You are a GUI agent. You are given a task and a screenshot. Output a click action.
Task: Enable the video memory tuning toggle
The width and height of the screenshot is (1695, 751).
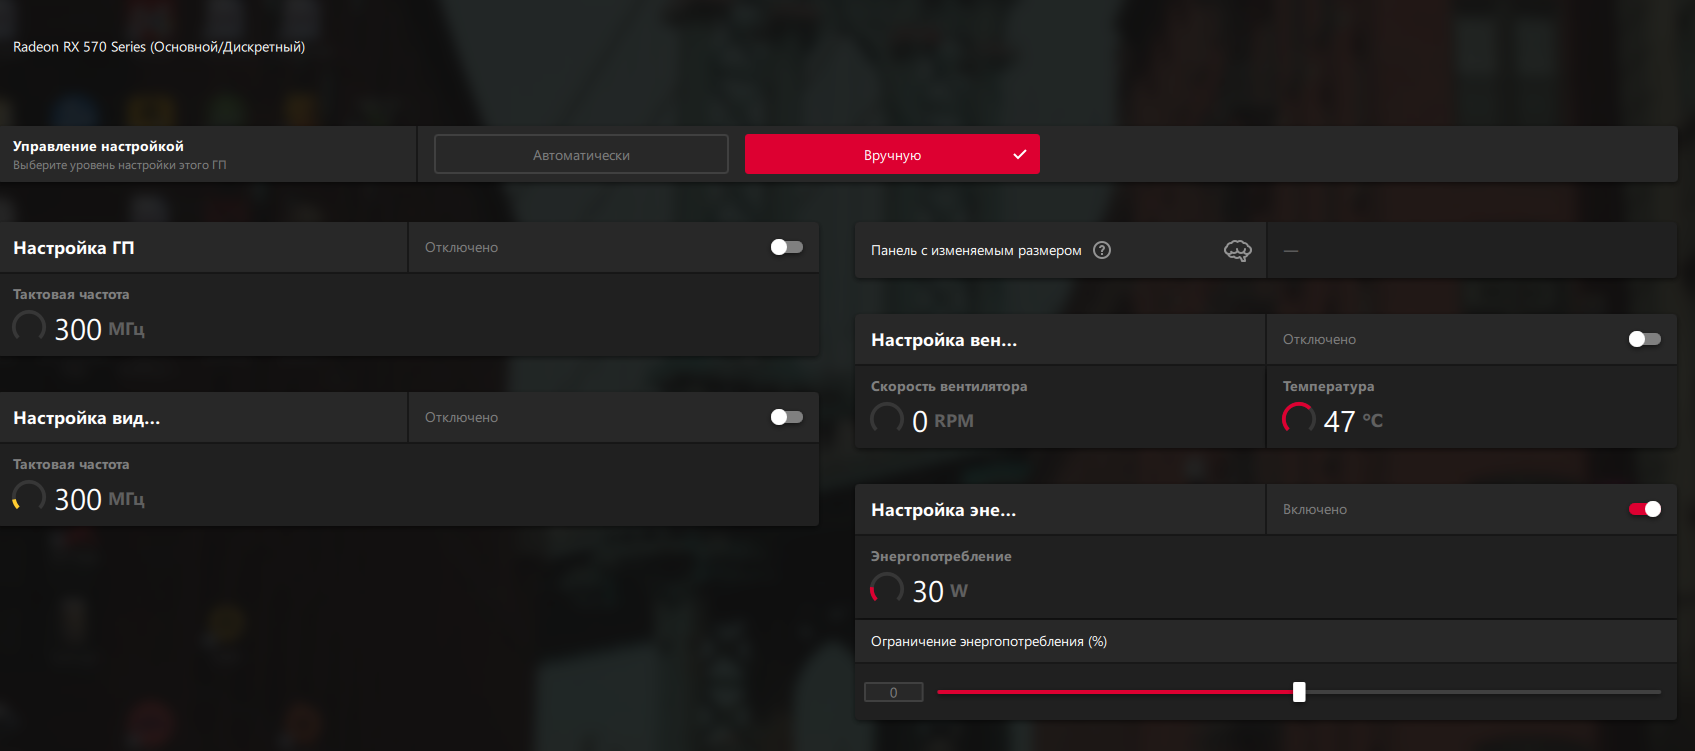786,417
